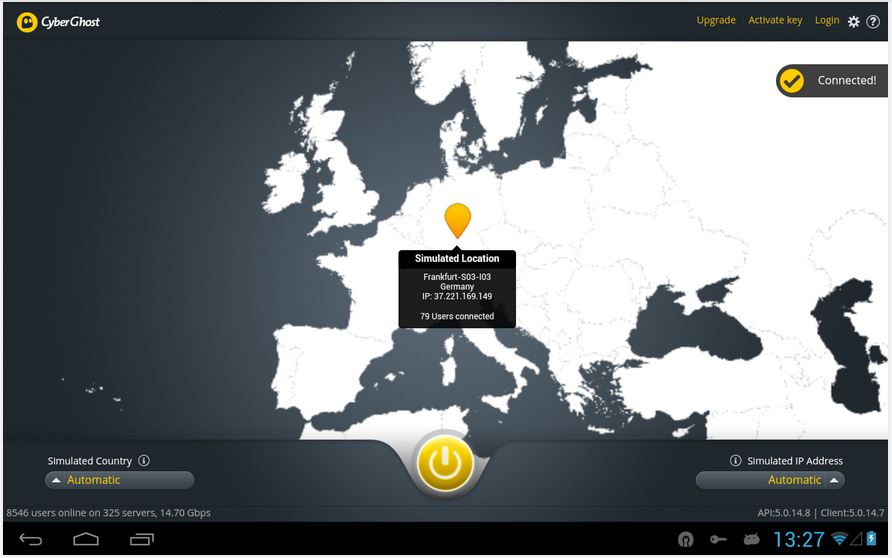The image size is (892, 558).
Task: Toggle the yellow power button to disconnect
Action: coord(445,464)
